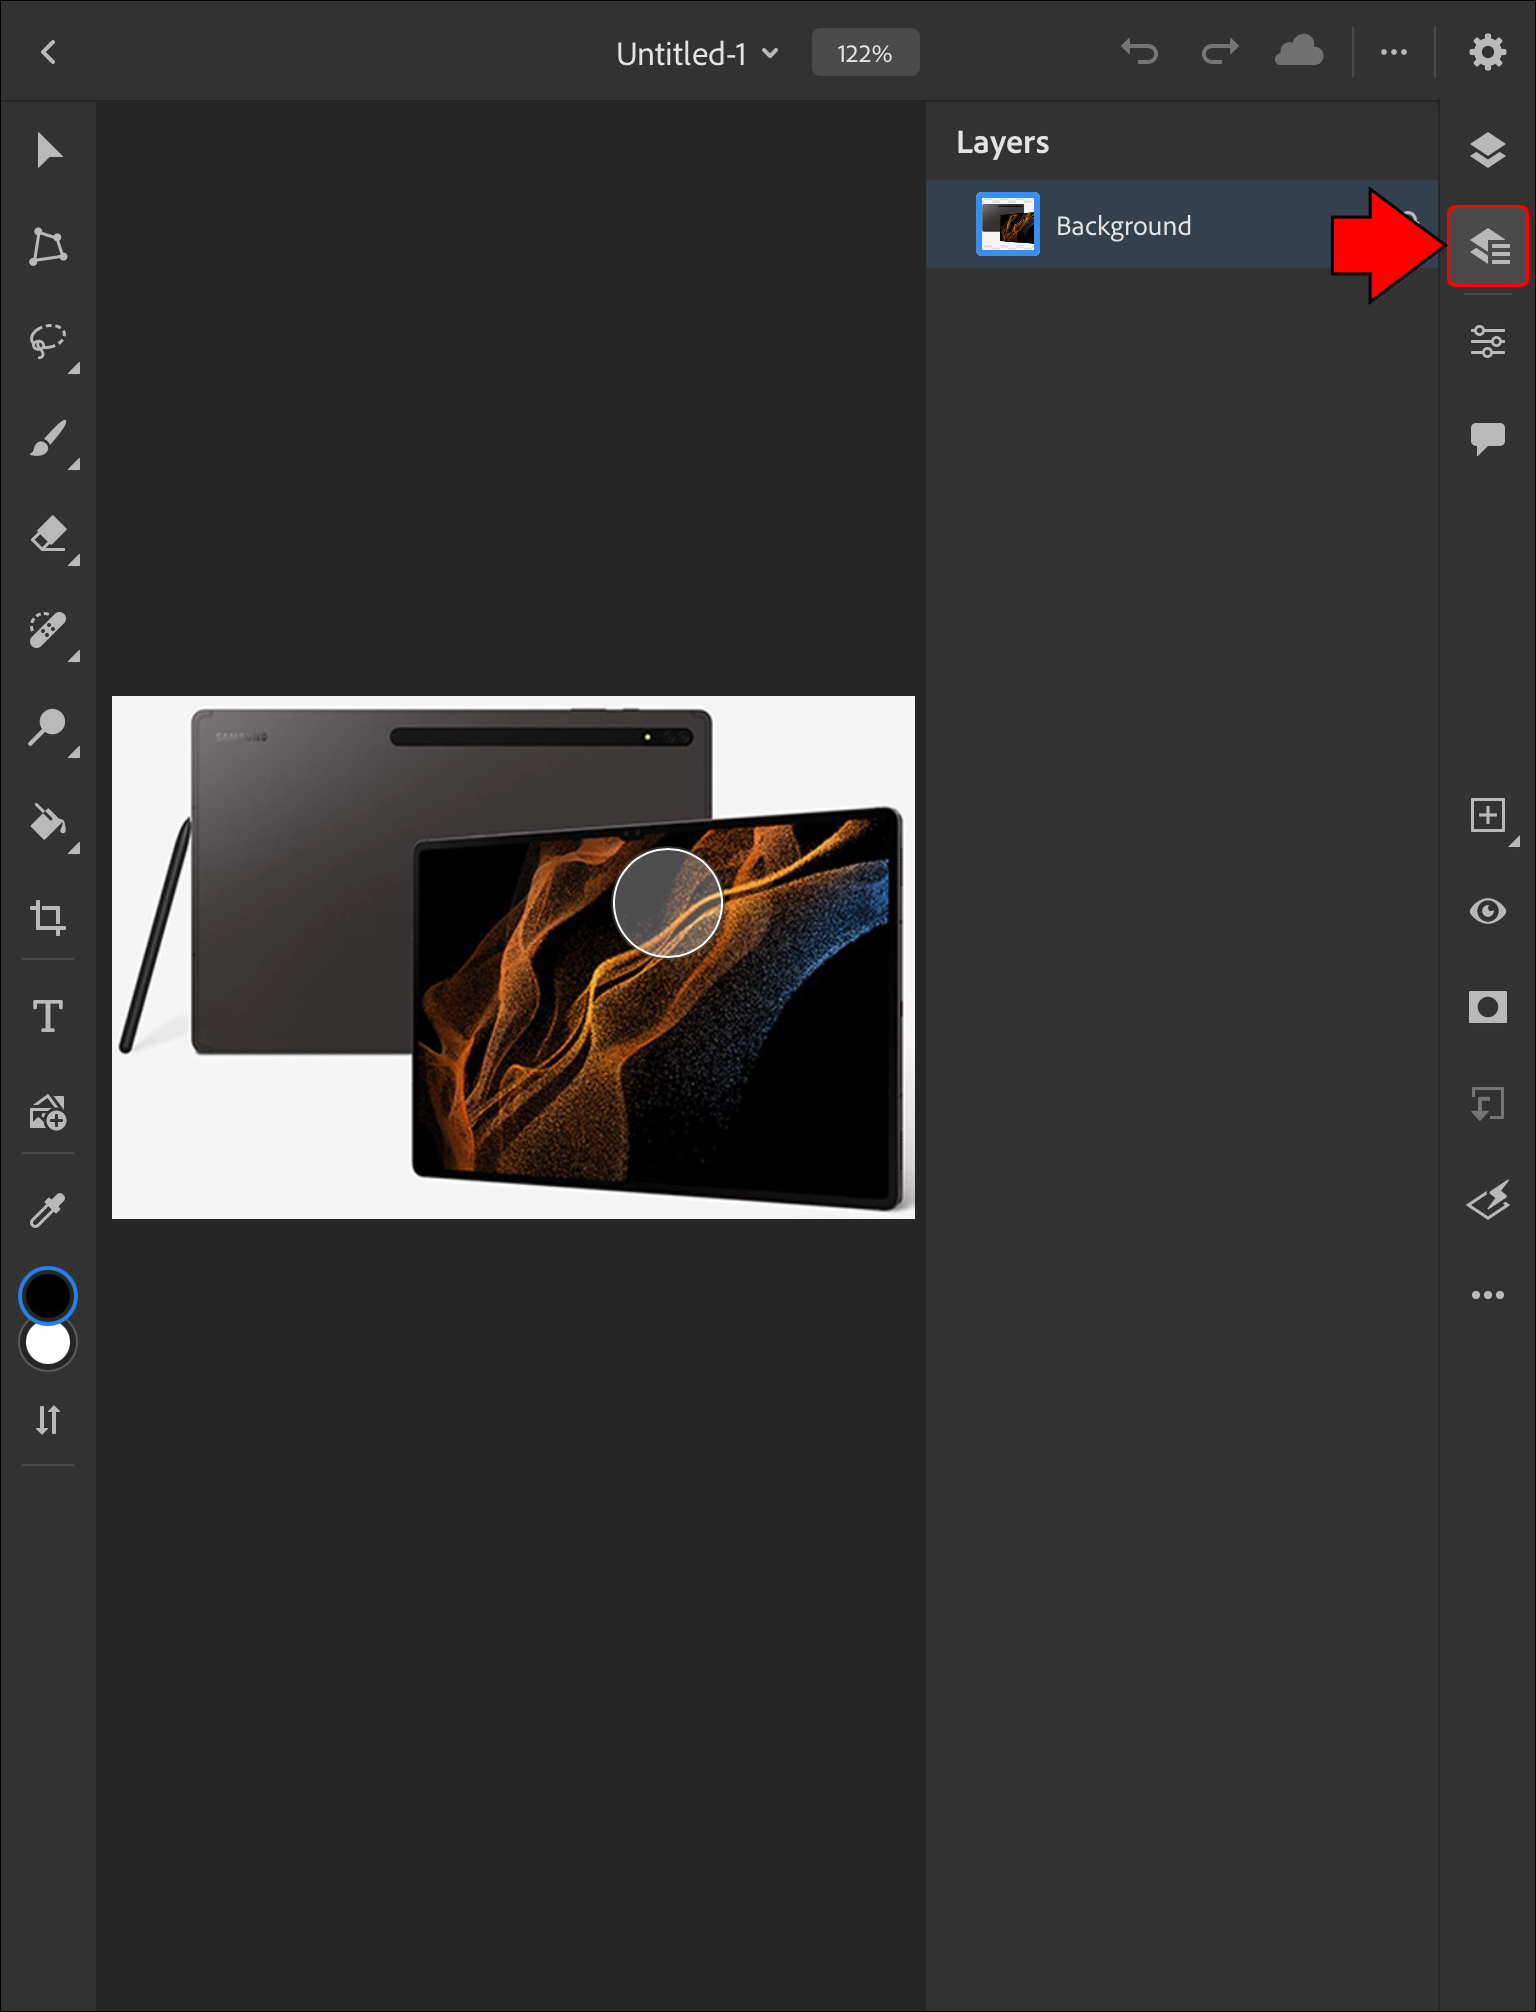Switch to detail layer view
The height and width of the screenshot is (2012, 1536).
pyautogui.click(x=1488, y=246)
